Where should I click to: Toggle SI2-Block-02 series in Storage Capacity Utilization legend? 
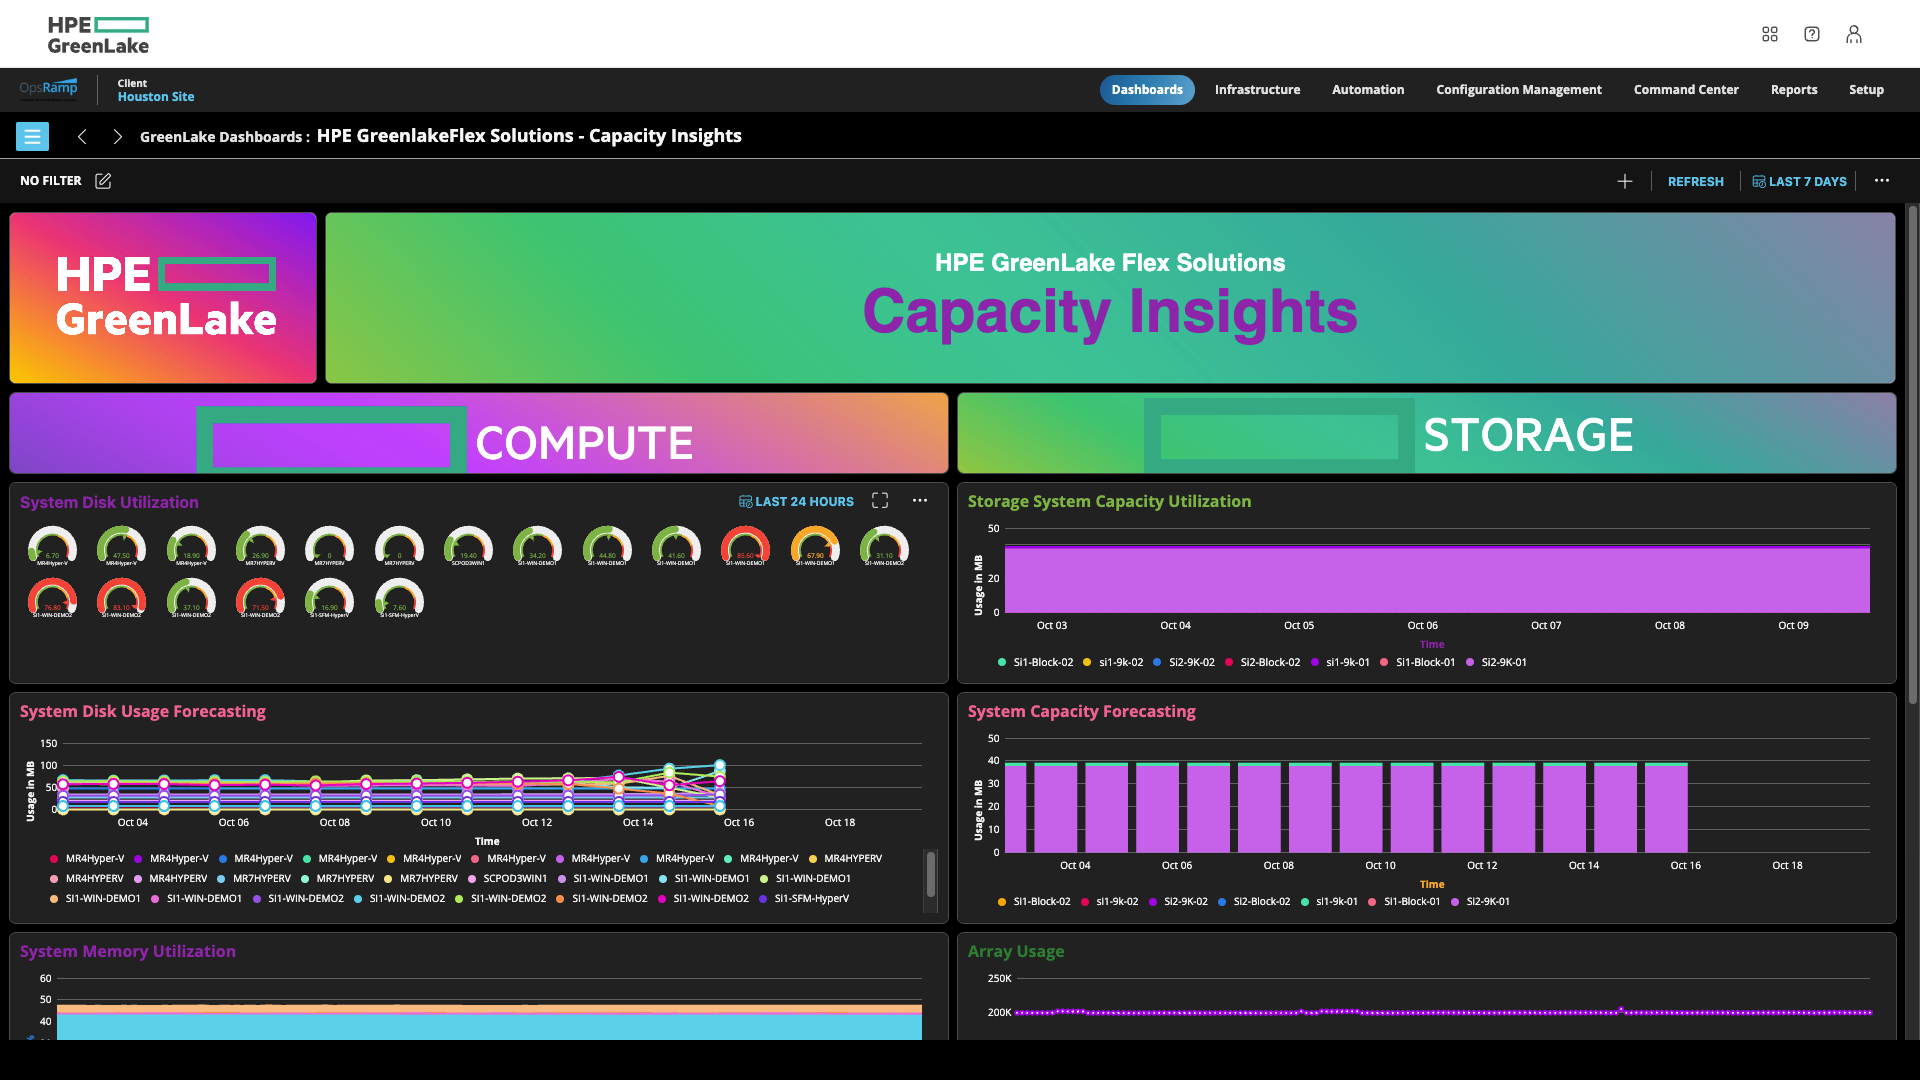pos(1262,662)
